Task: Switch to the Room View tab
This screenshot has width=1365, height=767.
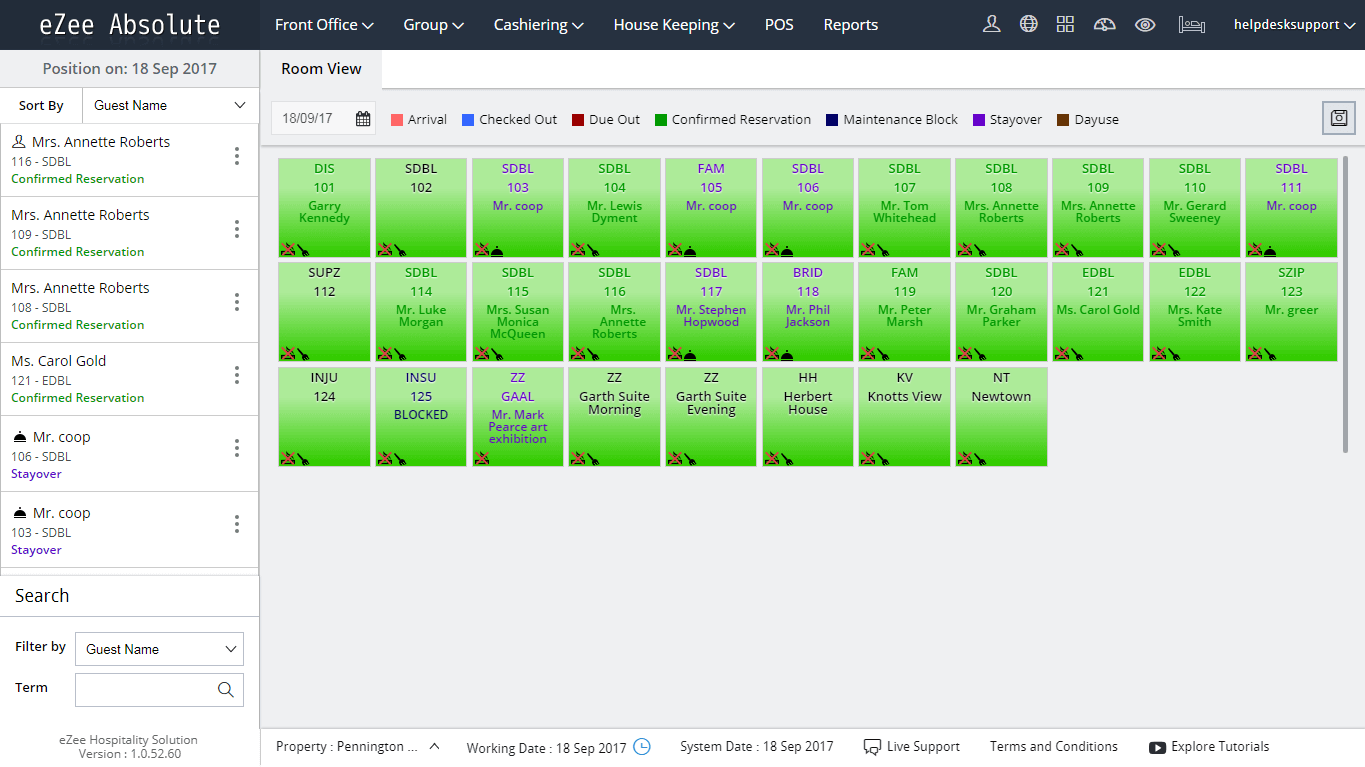Action: click(321, 68)
